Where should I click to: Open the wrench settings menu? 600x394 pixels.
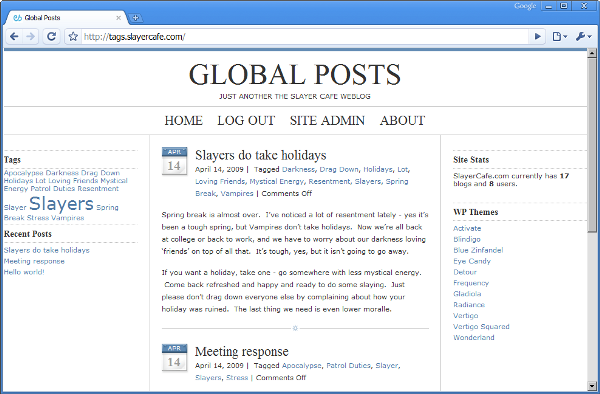point(583,37)
